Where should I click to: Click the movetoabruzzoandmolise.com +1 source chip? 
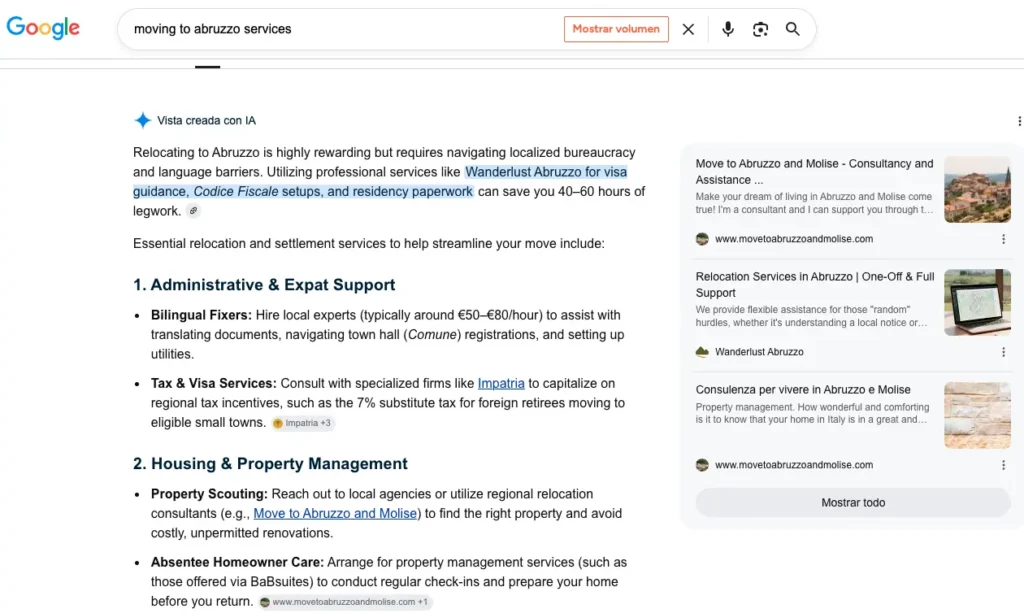click(344, 602)
